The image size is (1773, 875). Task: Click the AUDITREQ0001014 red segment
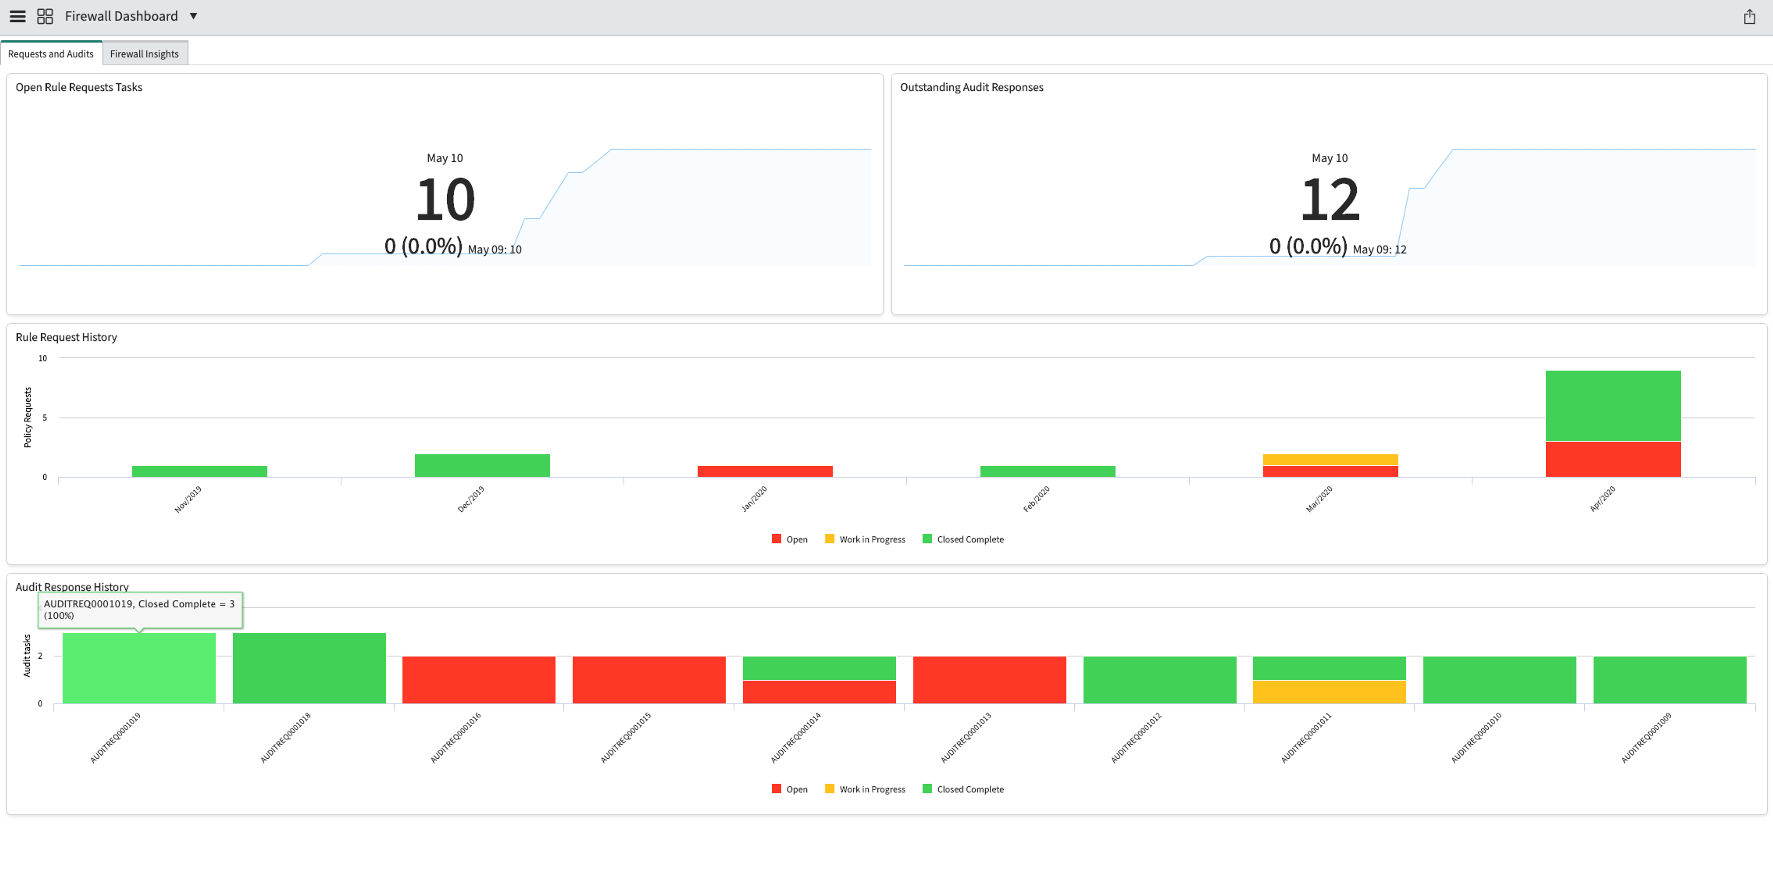(819, 692)
